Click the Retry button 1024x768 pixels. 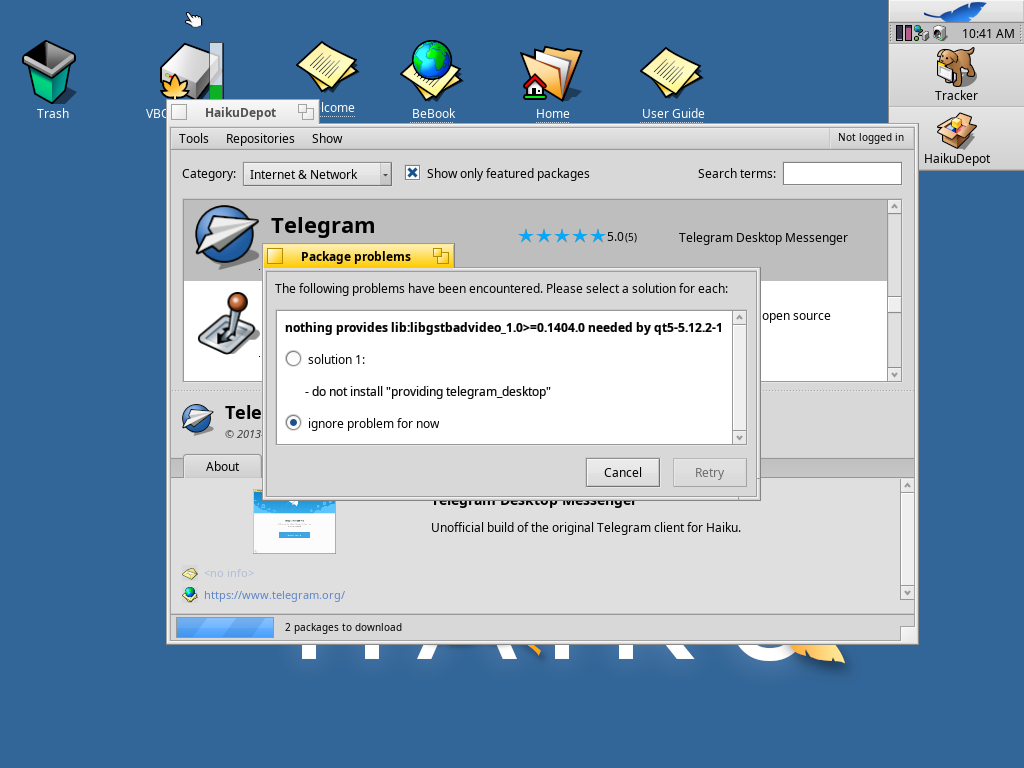[x=709, y=472]
